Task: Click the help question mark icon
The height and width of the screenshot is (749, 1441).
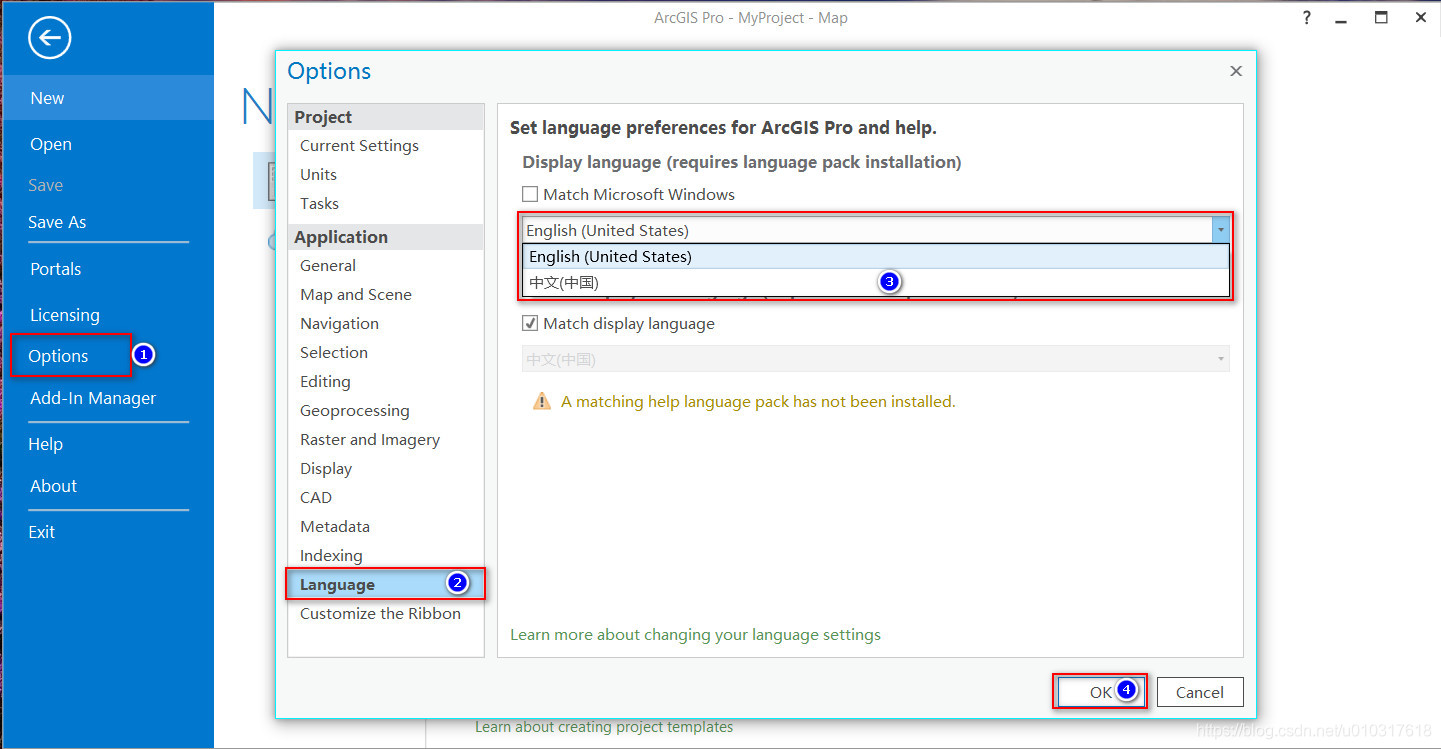Action: pos(1306,18)
